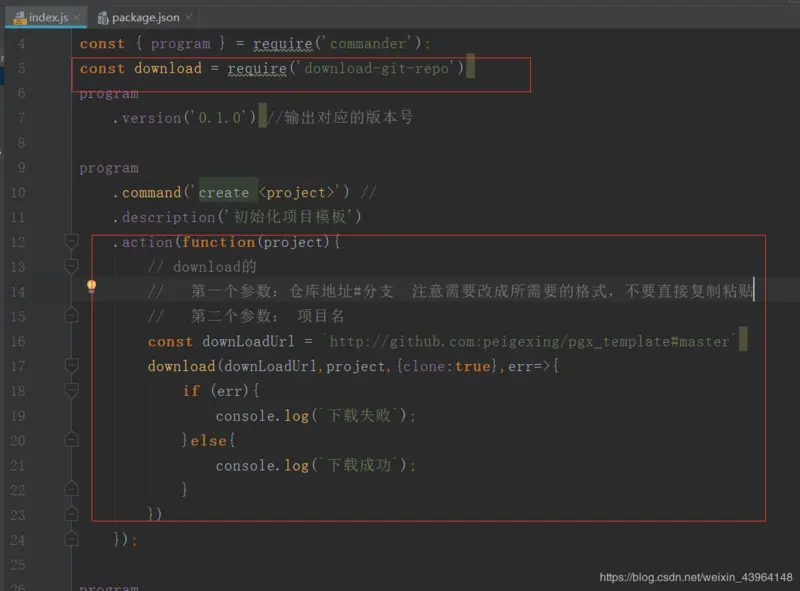Click the console.log 下载失败 line
Image resolution: width=800 pixels, height=591 pixels.
[x=316, y=415]
